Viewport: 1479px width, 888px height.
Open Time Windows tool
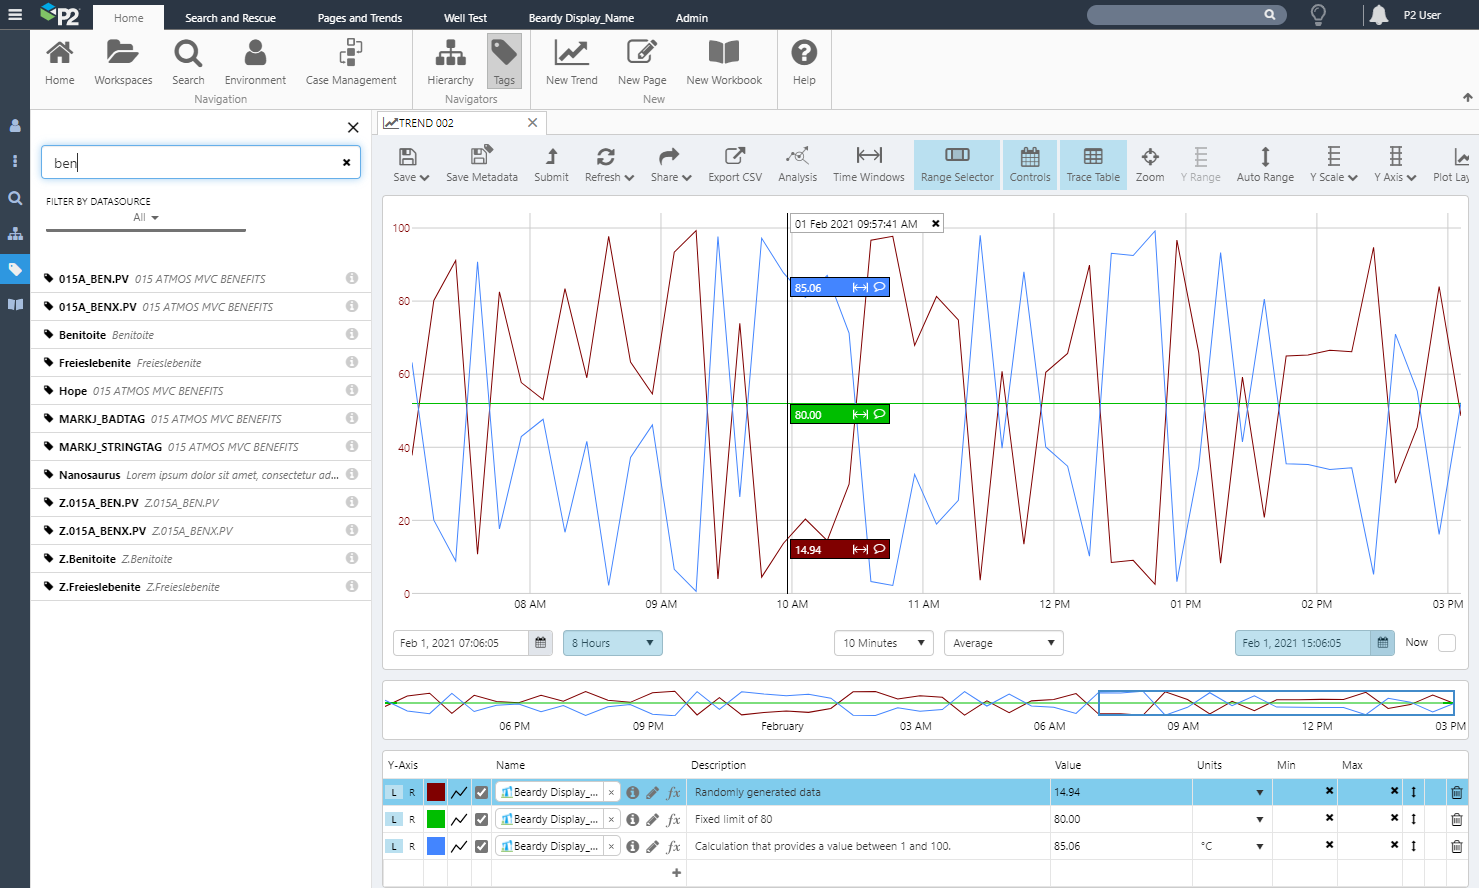click(x=868, y=164)
